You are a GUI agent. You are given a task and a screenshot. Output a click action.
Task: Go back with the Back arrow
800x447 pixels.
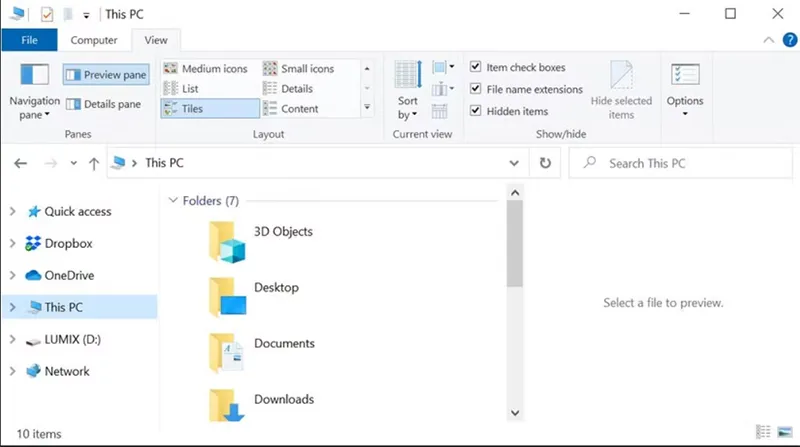coord(20,163)
